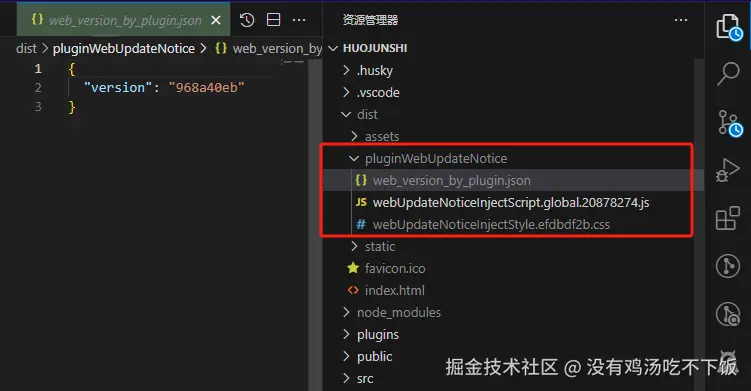Expand the .husky folder
The height and width of the screenshot is (391, 751).
tap(346, 70)
